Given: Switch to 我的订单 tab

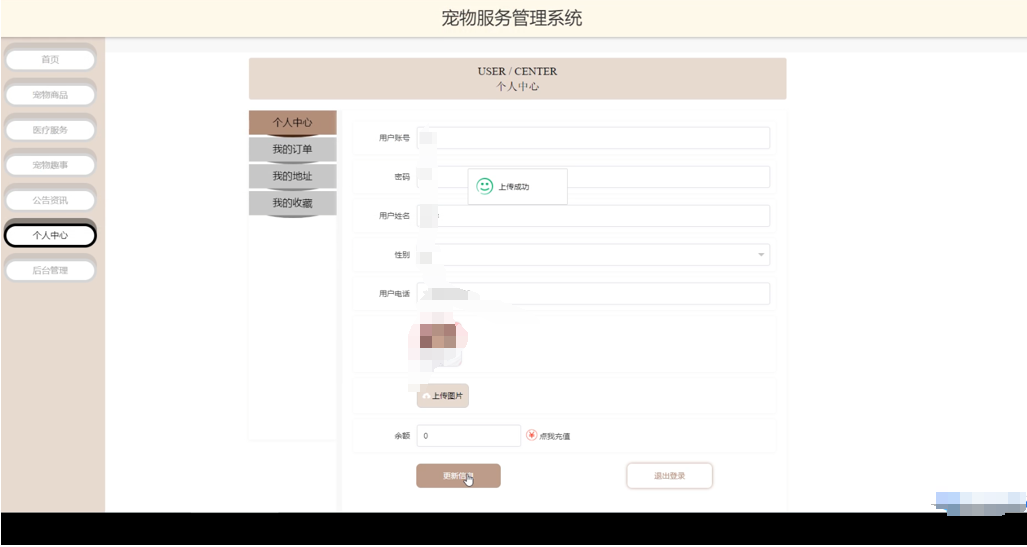Looking at the screenshot, I should point(293,149).
